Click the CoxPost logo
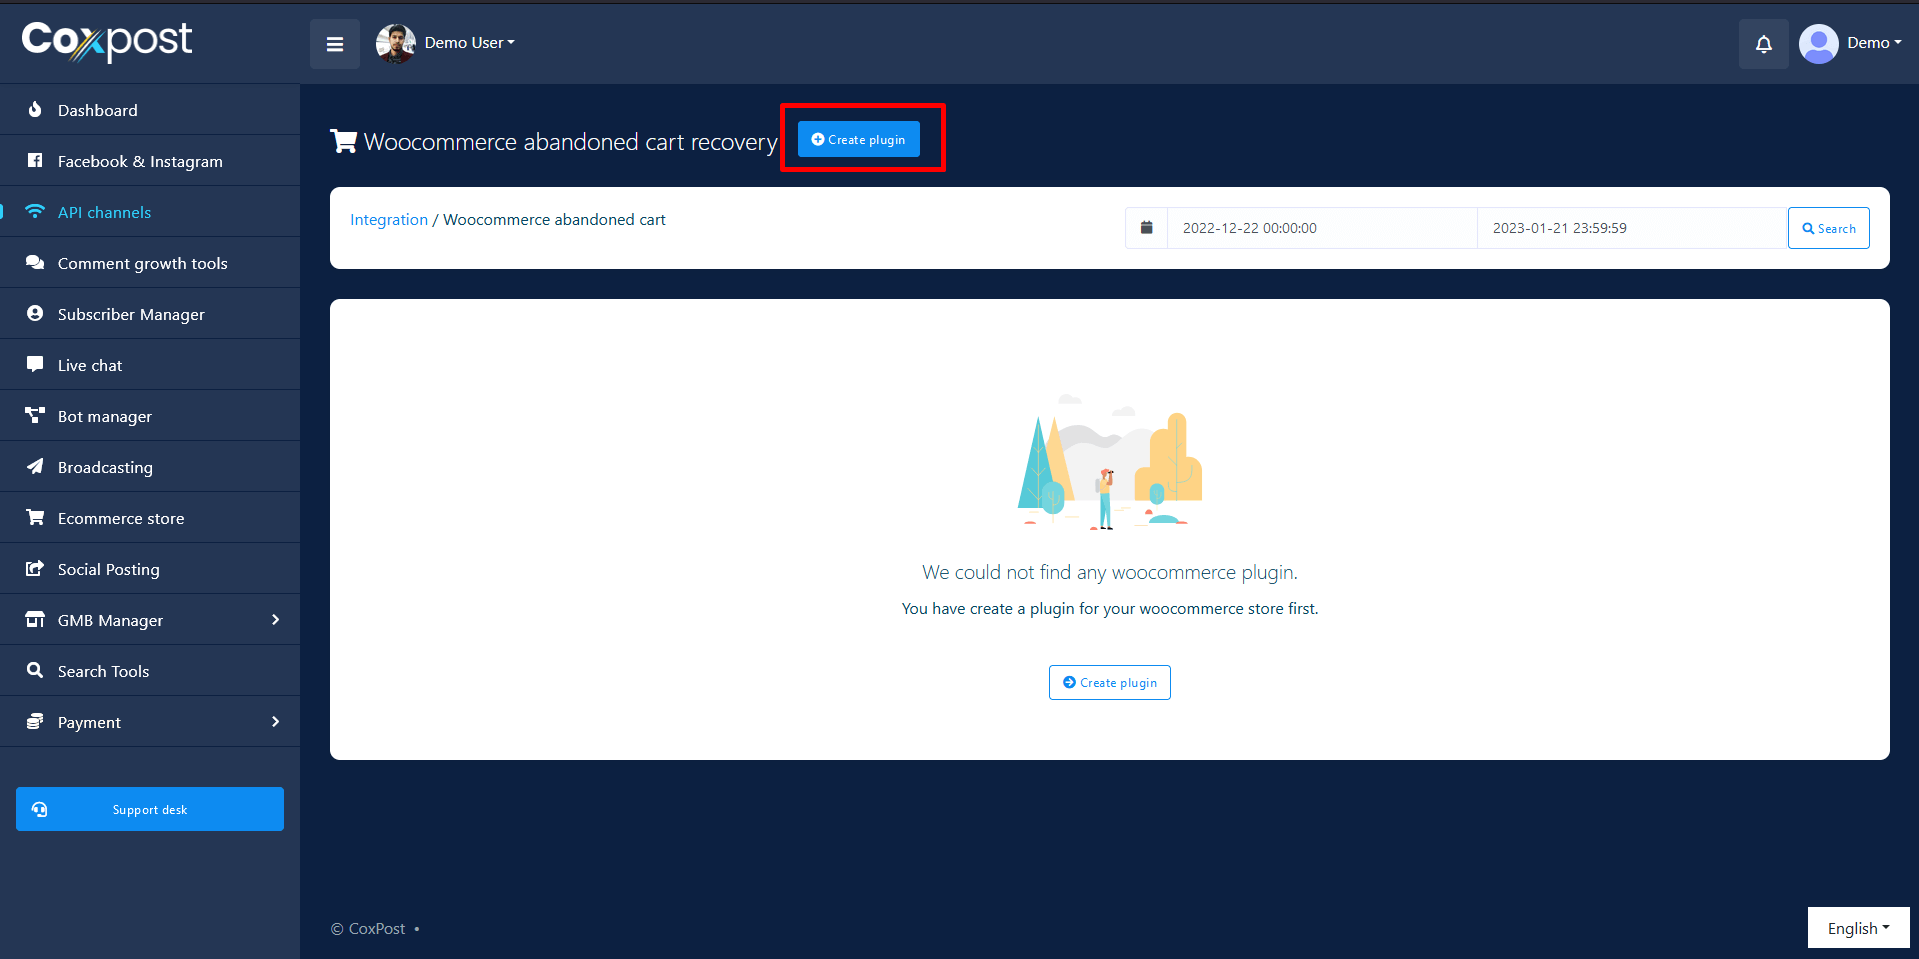The image size is (1919, 959). pyautogui.click(x=107, y=41)
